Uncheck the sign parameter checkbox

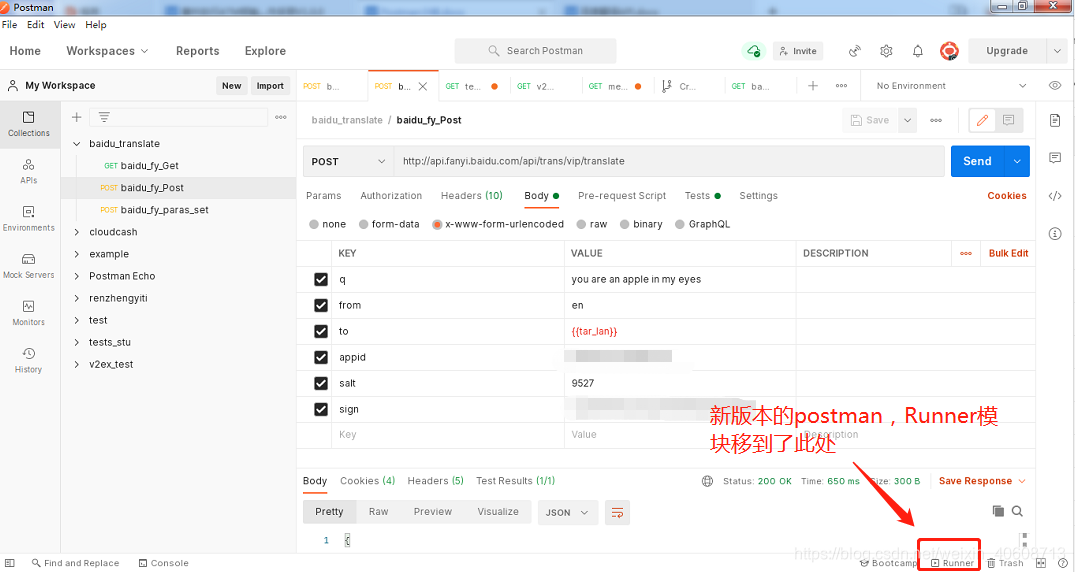point(321,409)
